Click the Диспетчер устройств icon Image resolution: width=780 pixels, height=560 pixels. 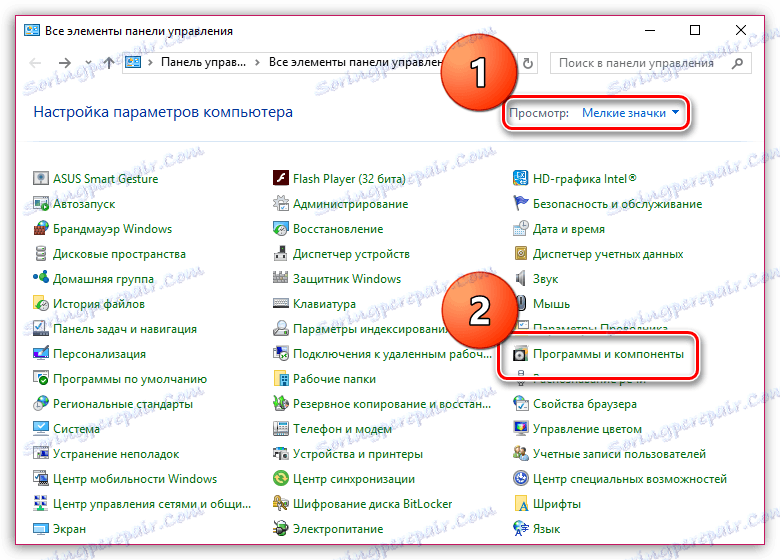click(x=281, y=254)
